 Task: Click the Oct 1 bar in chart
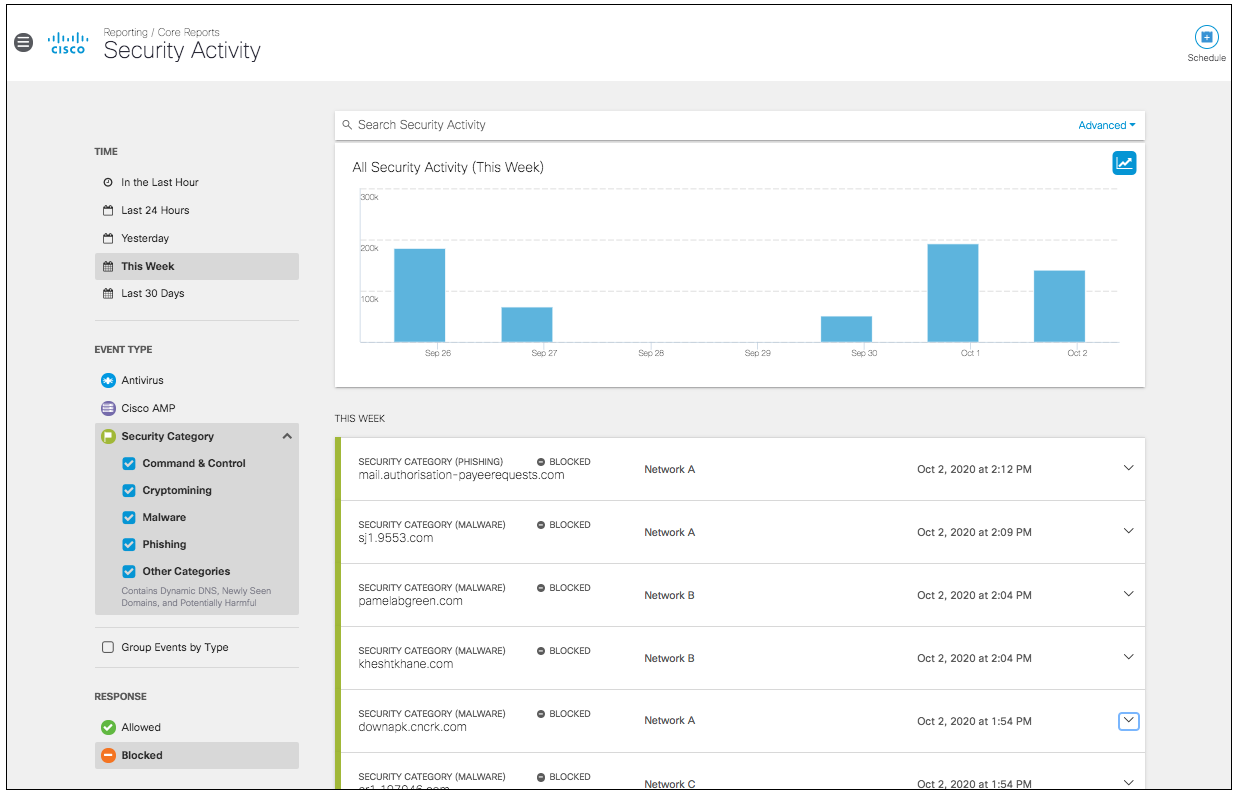(x=953, y=293)
